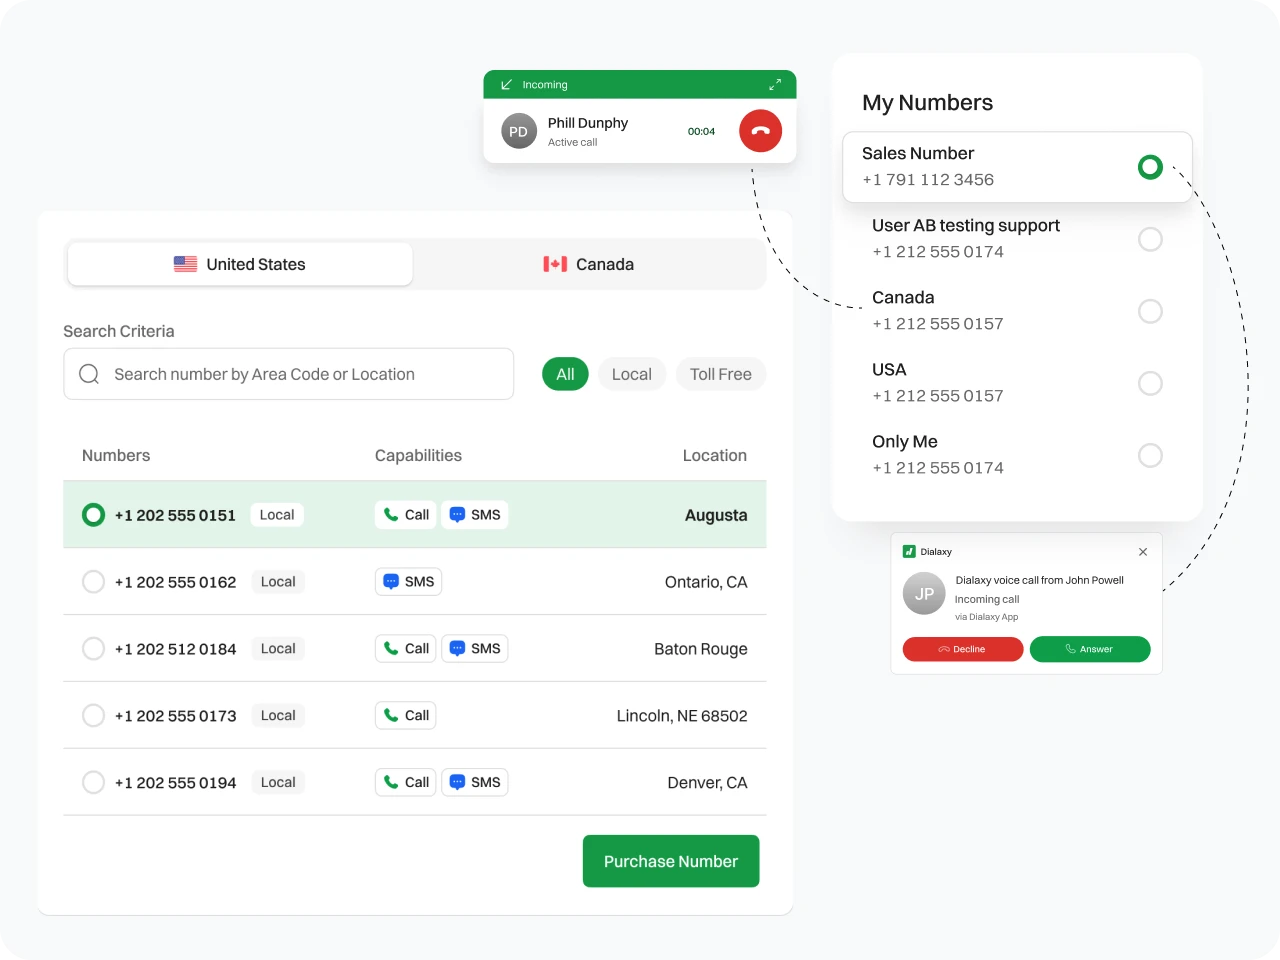Click the Call badge for Lincoln, NE number

[x=406, y=716]
